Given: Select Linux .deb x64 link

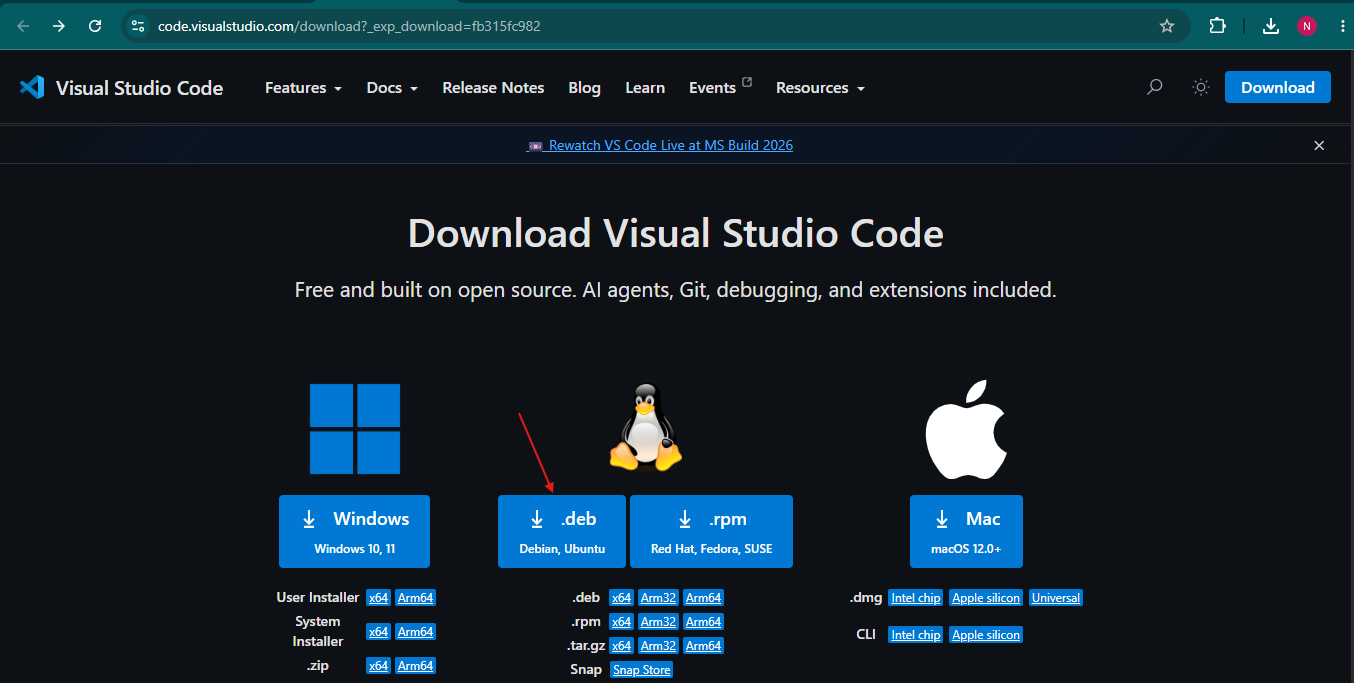Looking at the screenshot, I should [x=621, y=598].
